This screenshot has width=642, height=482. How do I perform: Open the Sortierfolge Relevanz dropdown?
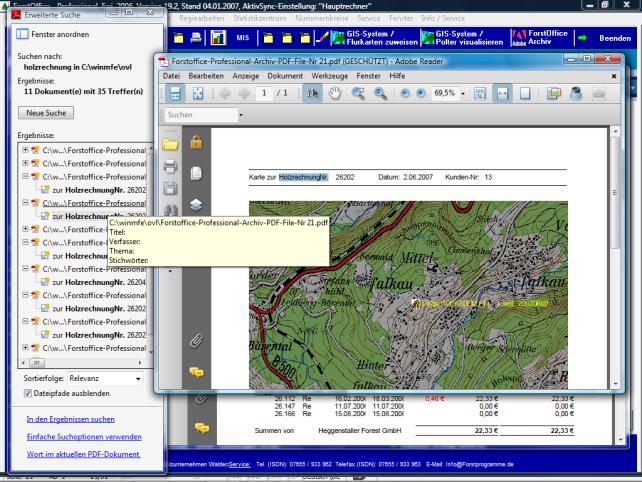[105, 379]
